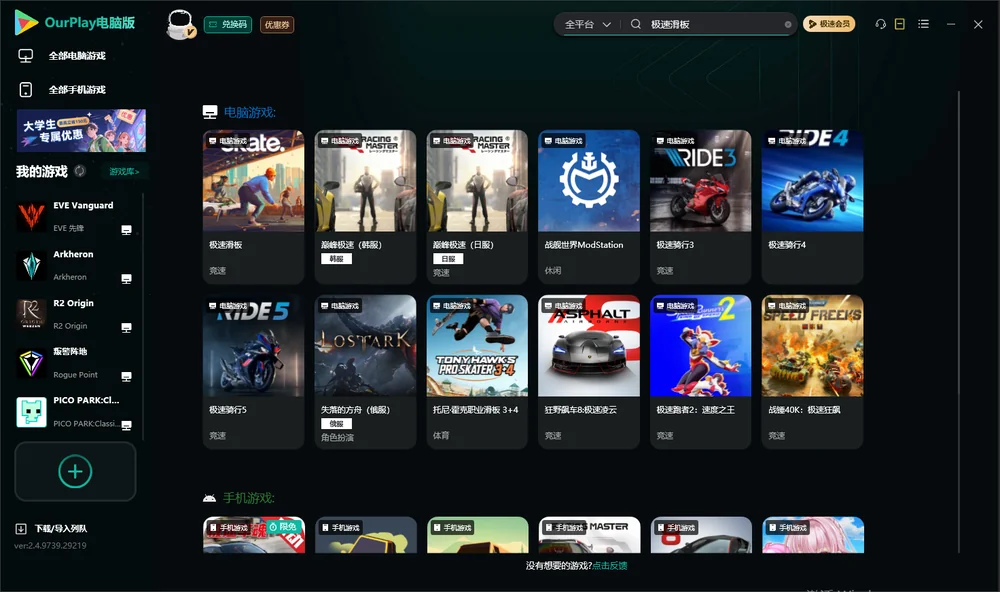Screen dimensions: 1000x592
Task: Click the 俄服 server tag on Lost Ark
Action: pyautogui.click(x=337, y=424)
